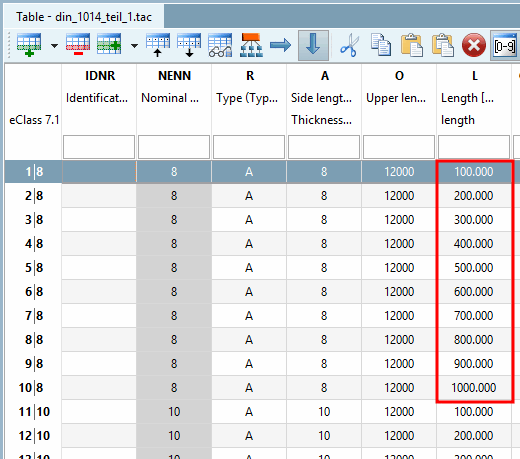Expand the add column dropdown arrow
Viewport: 520px width, 459px height.
(134, 46)
